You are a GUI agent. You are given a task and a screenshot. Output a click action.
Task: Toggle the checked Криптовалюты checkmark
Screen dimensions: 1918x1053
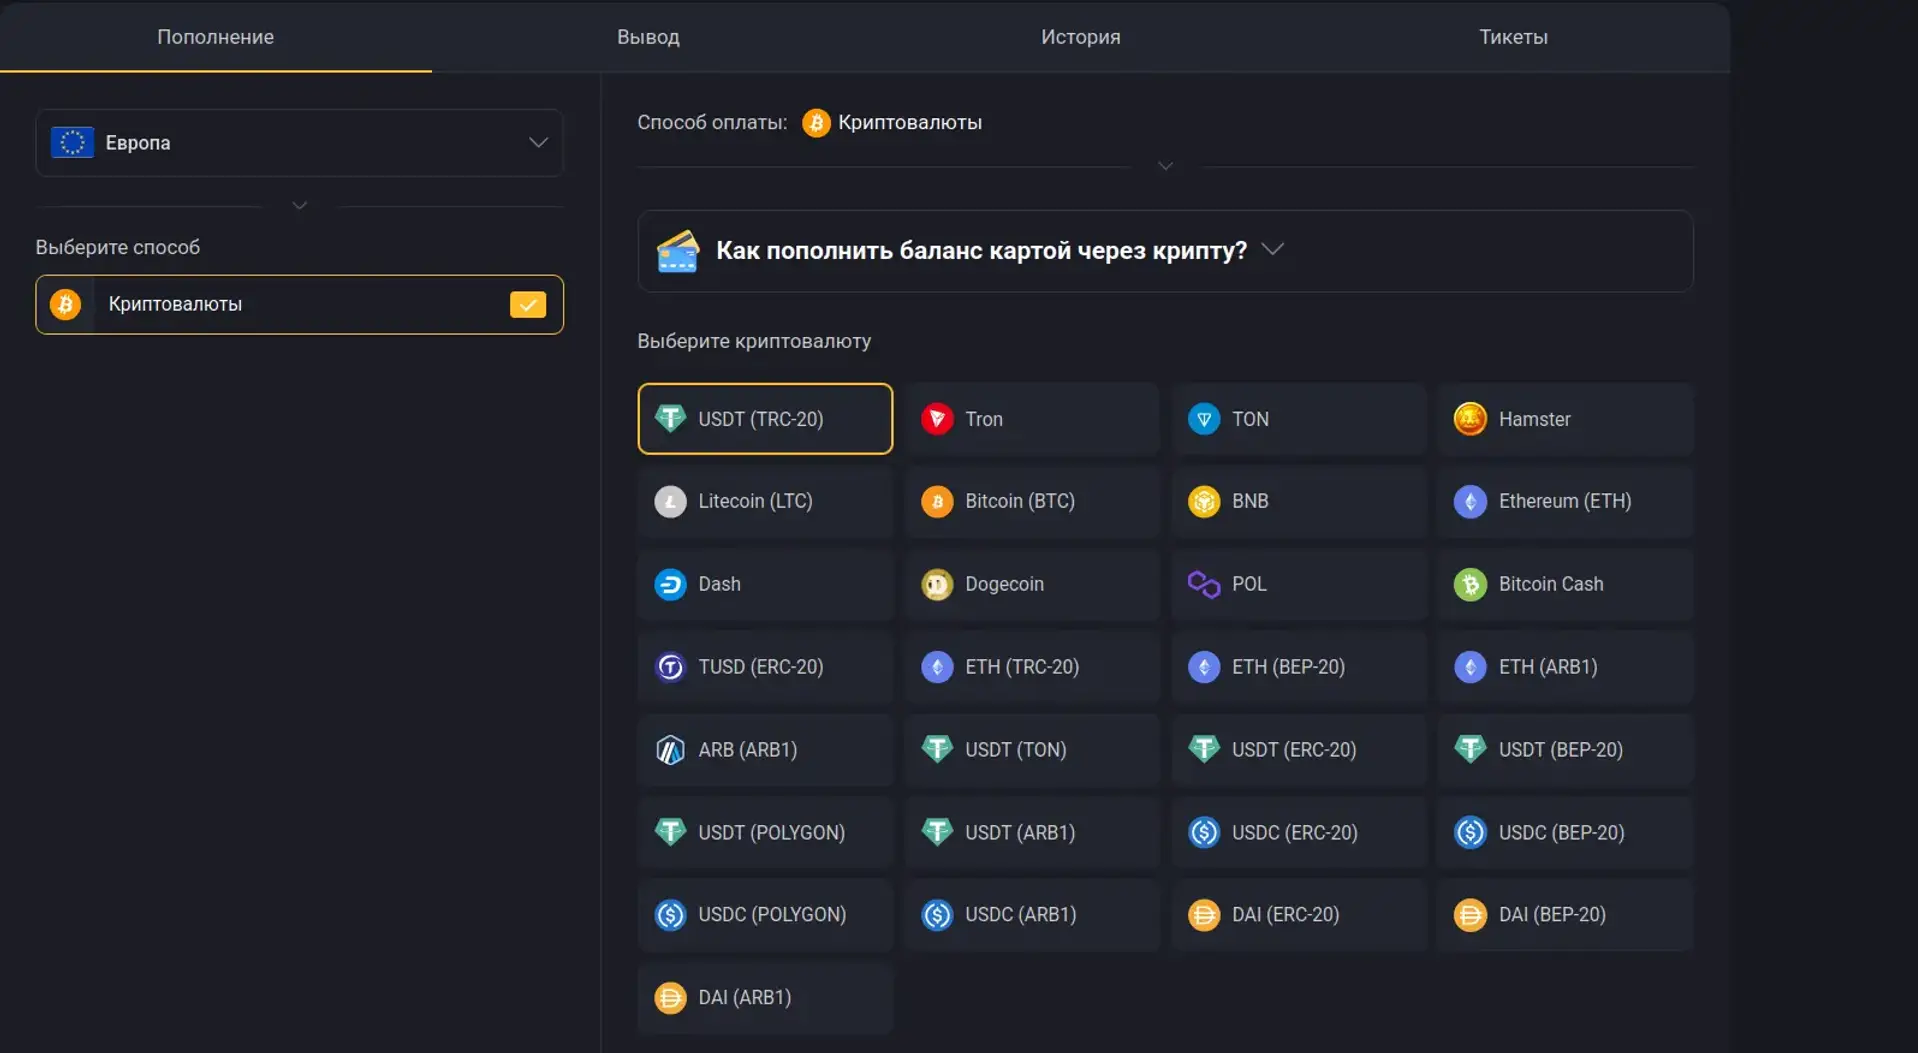[x=527, y=305]
